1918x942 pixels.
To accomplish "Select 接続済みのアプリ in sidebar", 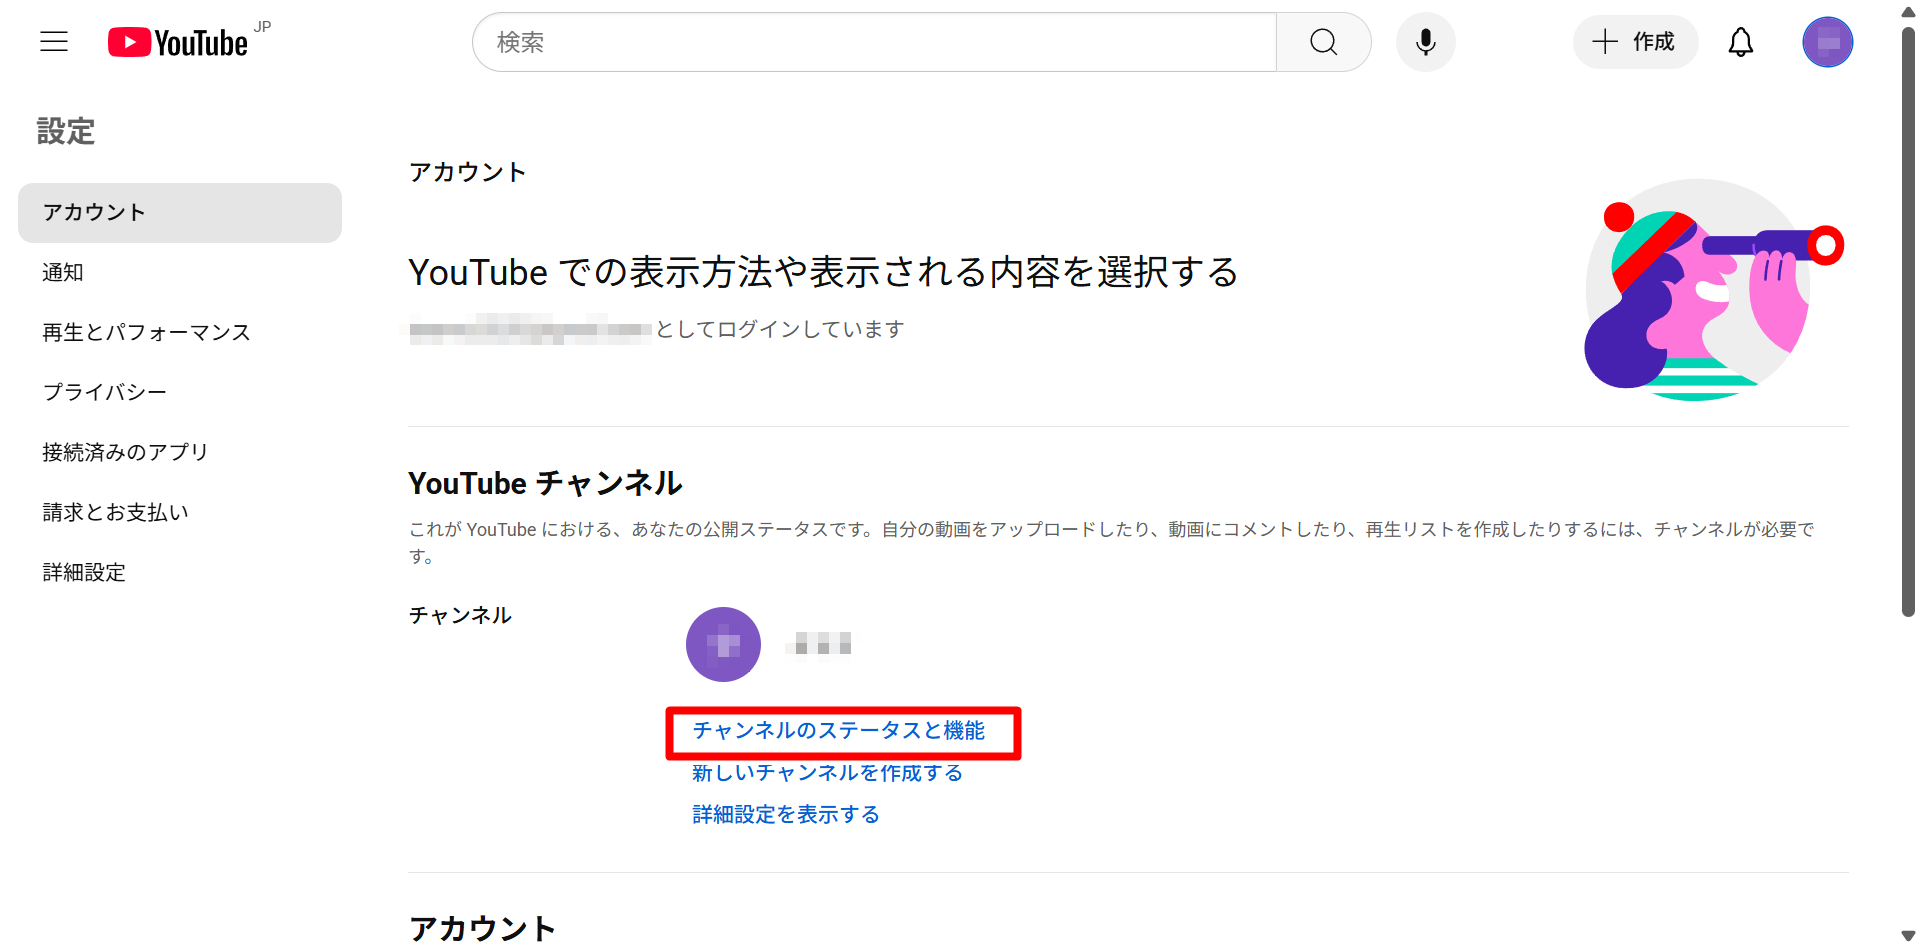I will point(125,452).
